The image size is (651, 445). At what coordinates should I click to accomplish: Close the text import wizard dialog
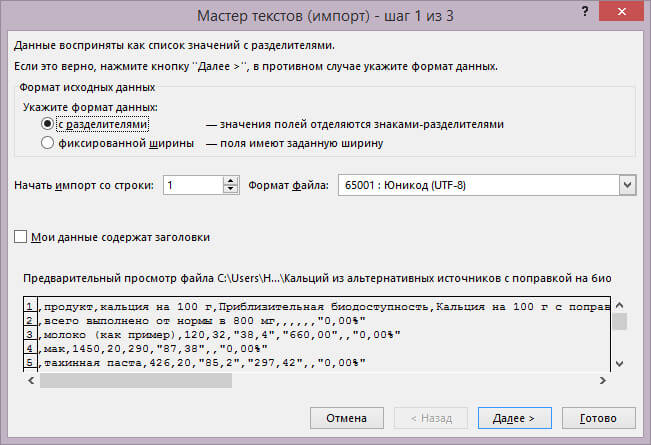(x=626, y=11)
